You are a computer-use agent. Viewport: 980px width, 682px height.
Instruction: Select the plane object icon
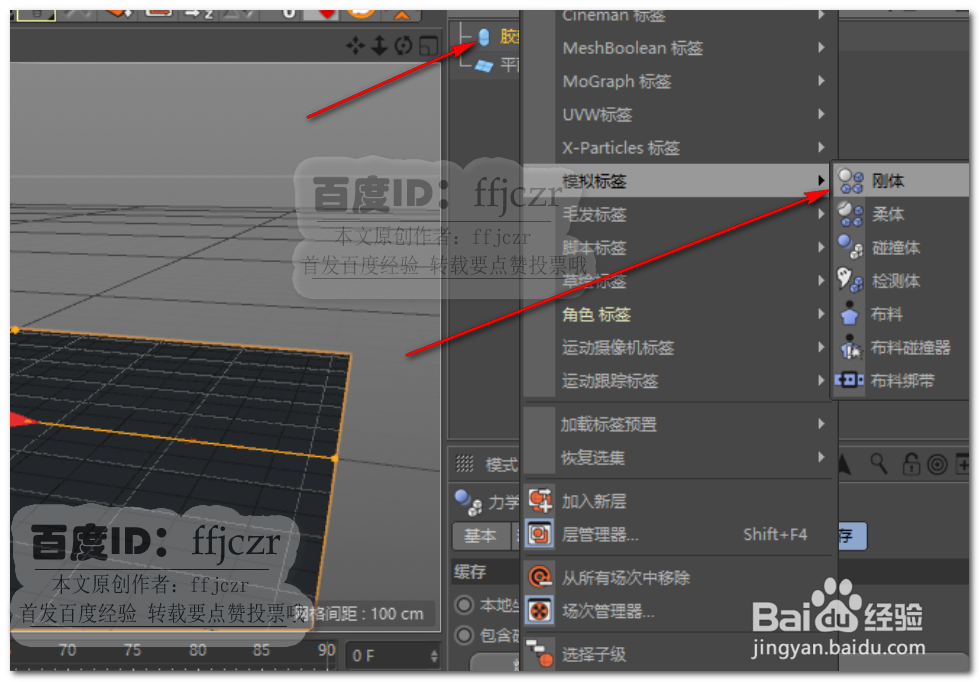pyautogui.click(x=484, y=65)
